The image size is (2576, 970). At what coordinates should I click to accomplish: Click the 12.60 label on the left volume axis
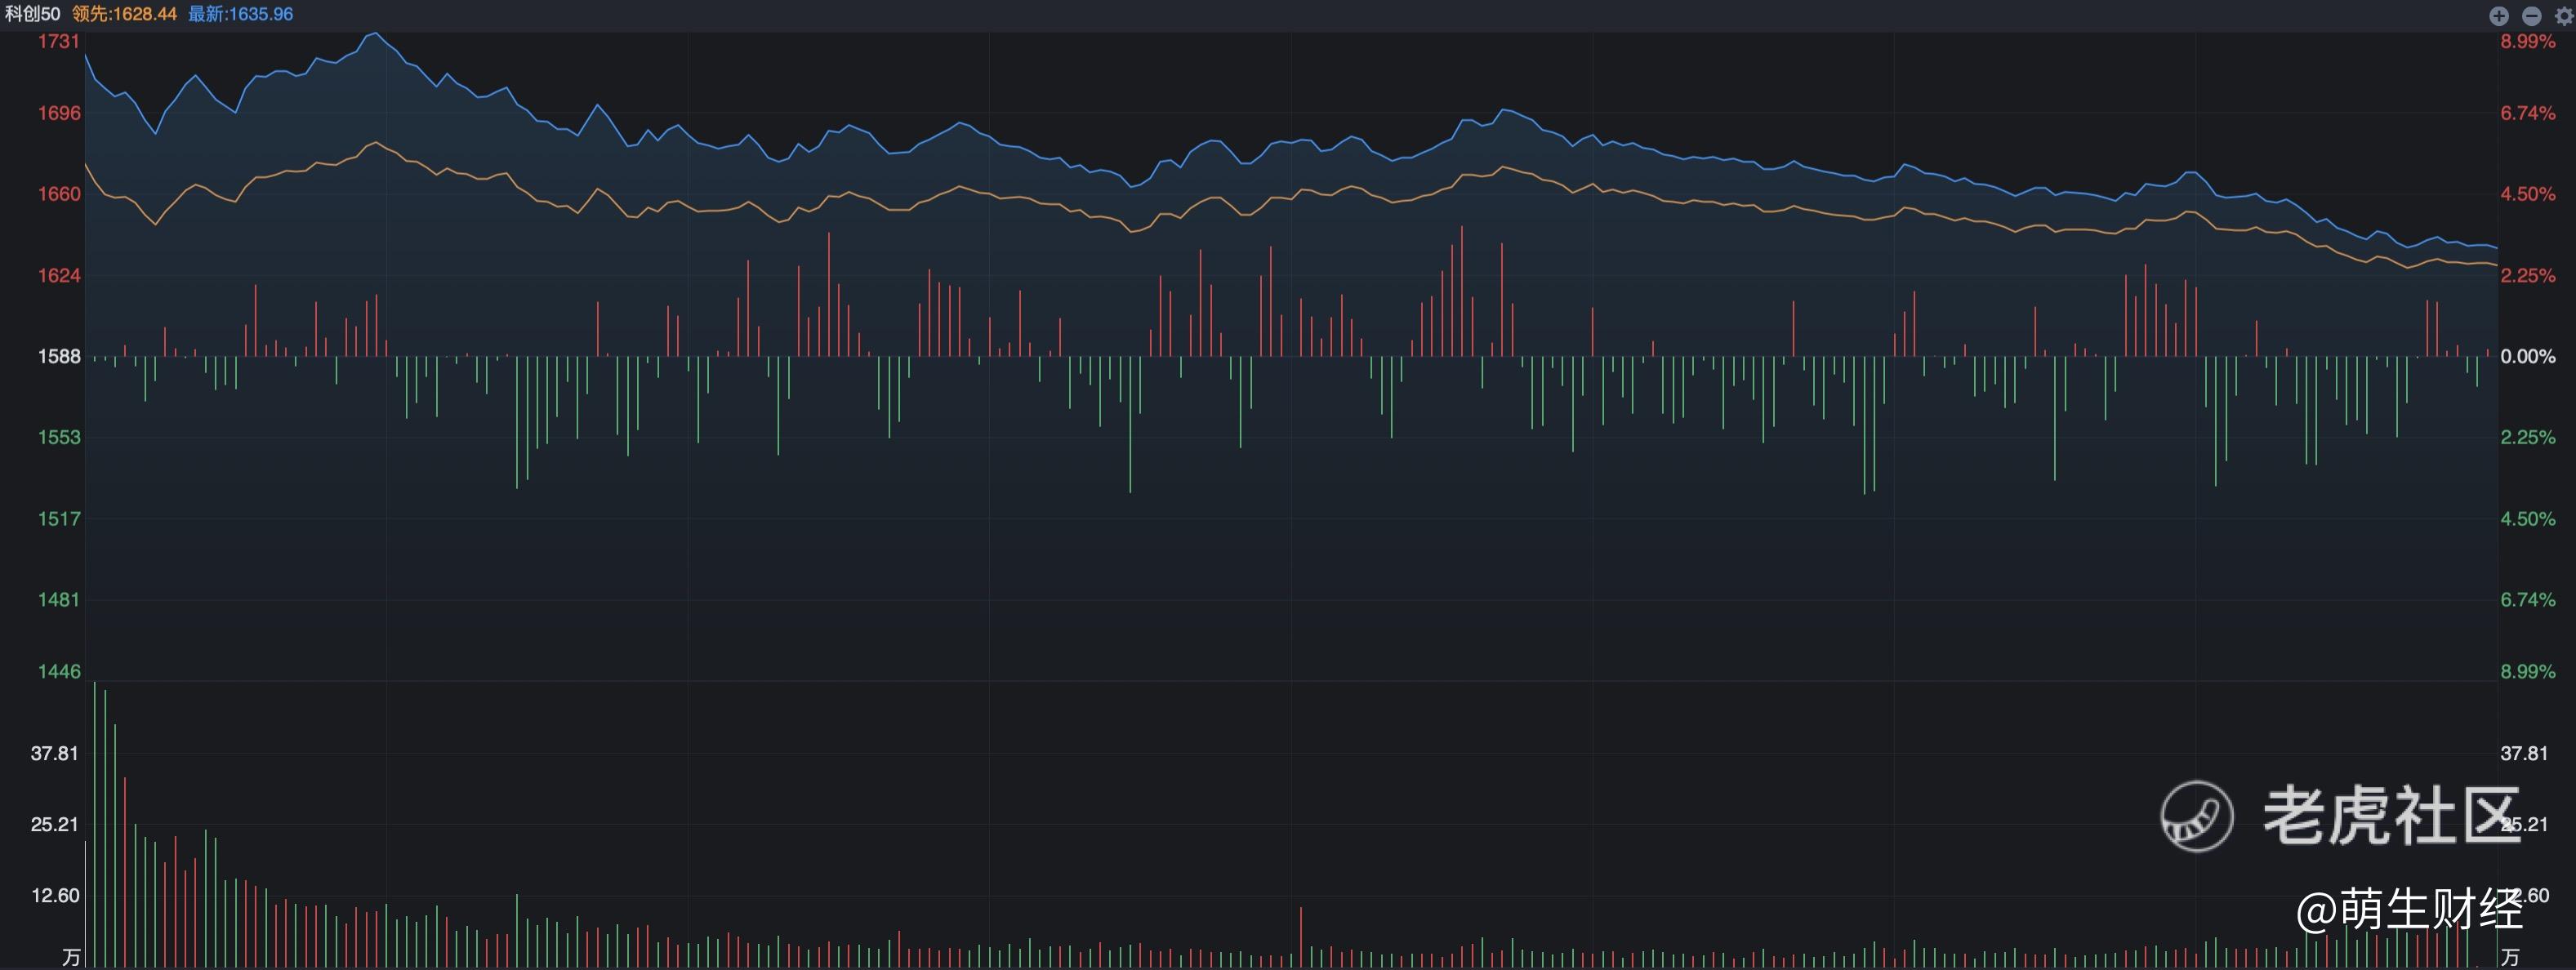pos(55,895)
